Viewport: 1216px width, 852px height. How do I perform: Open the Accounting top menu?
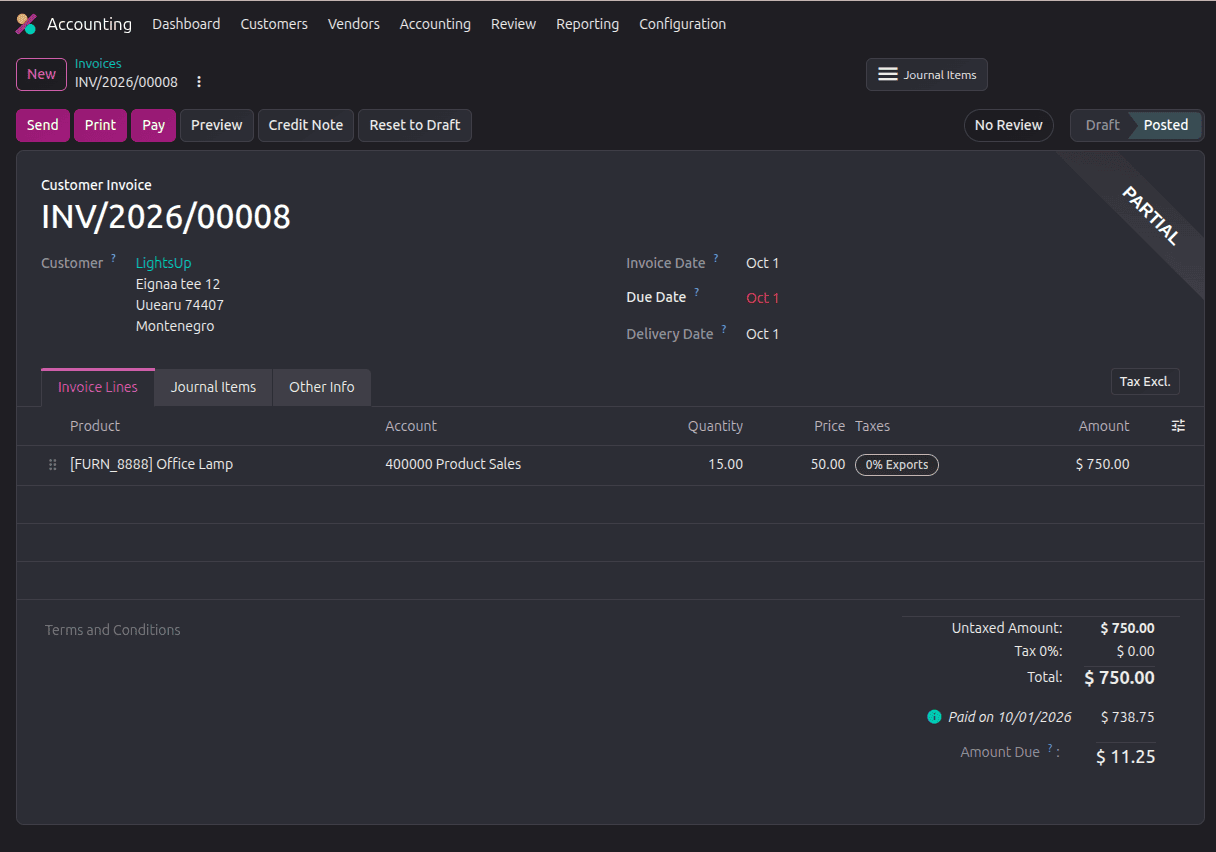click(x=435, y=24)
